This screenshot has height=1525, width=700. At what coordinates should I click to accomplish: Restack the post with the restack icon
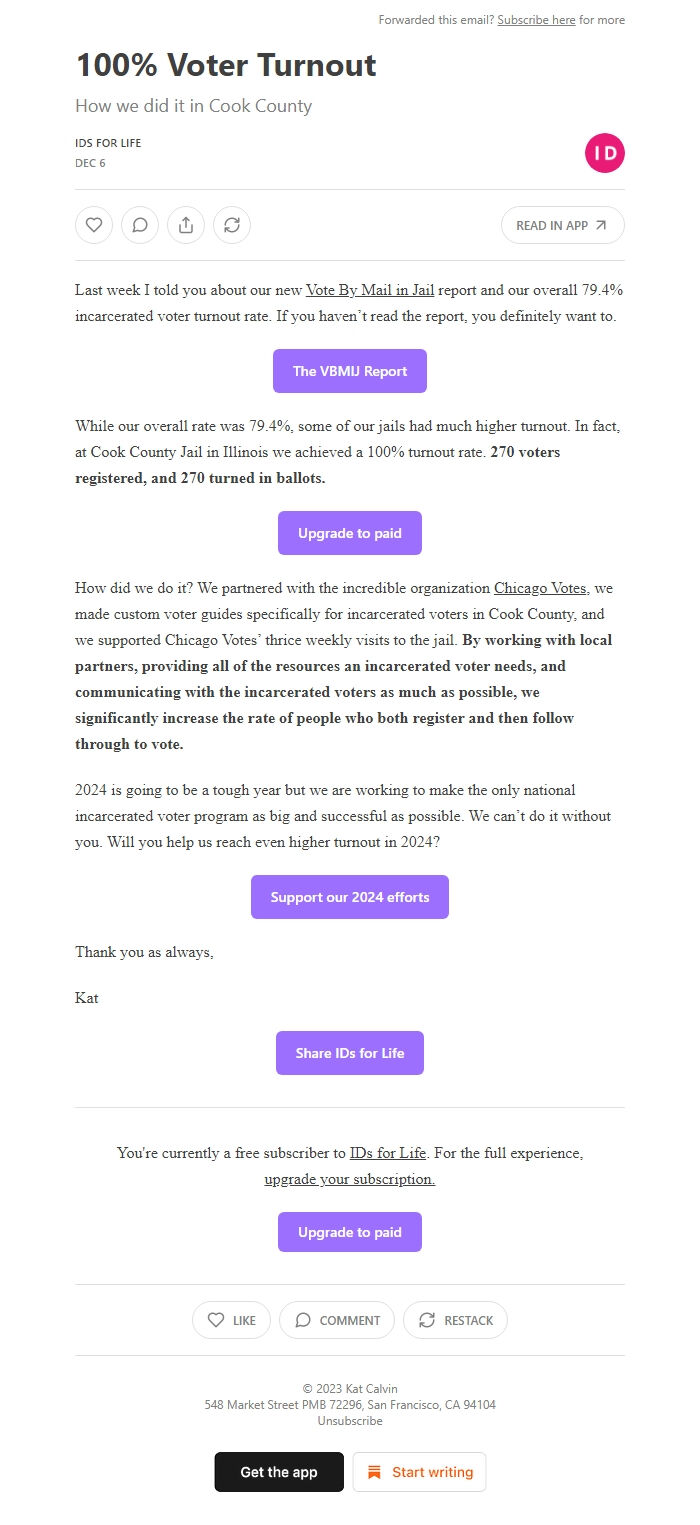pyautogui.click(x=232, y=225)
